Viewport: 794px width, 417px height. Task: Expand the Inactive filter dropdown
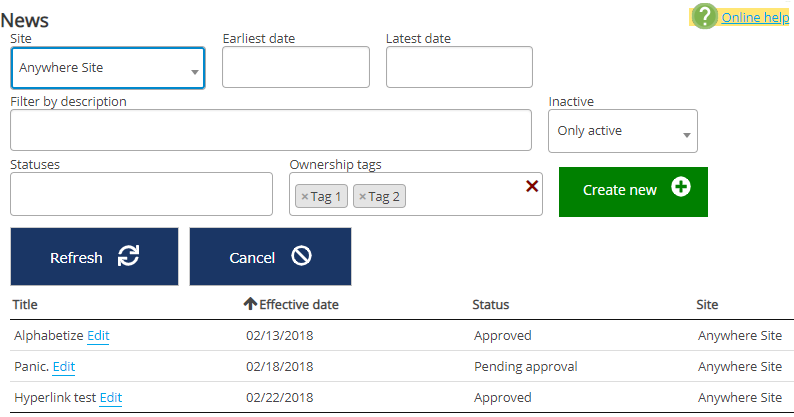pyautogui.click(x=622, y=131)
